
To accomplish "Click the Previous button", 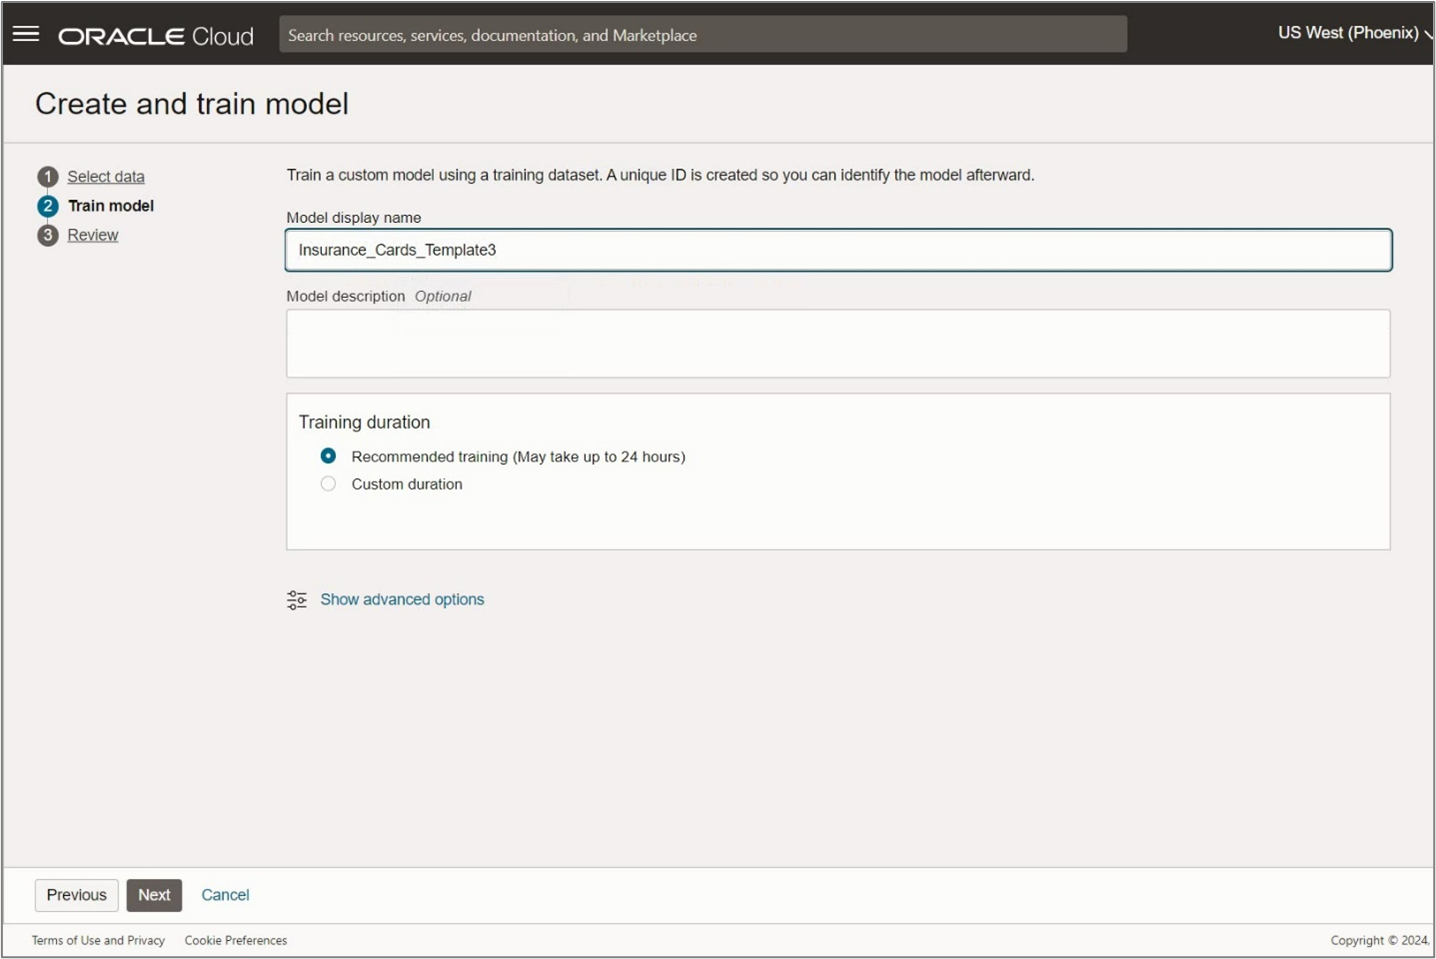I will click(77, 895).
